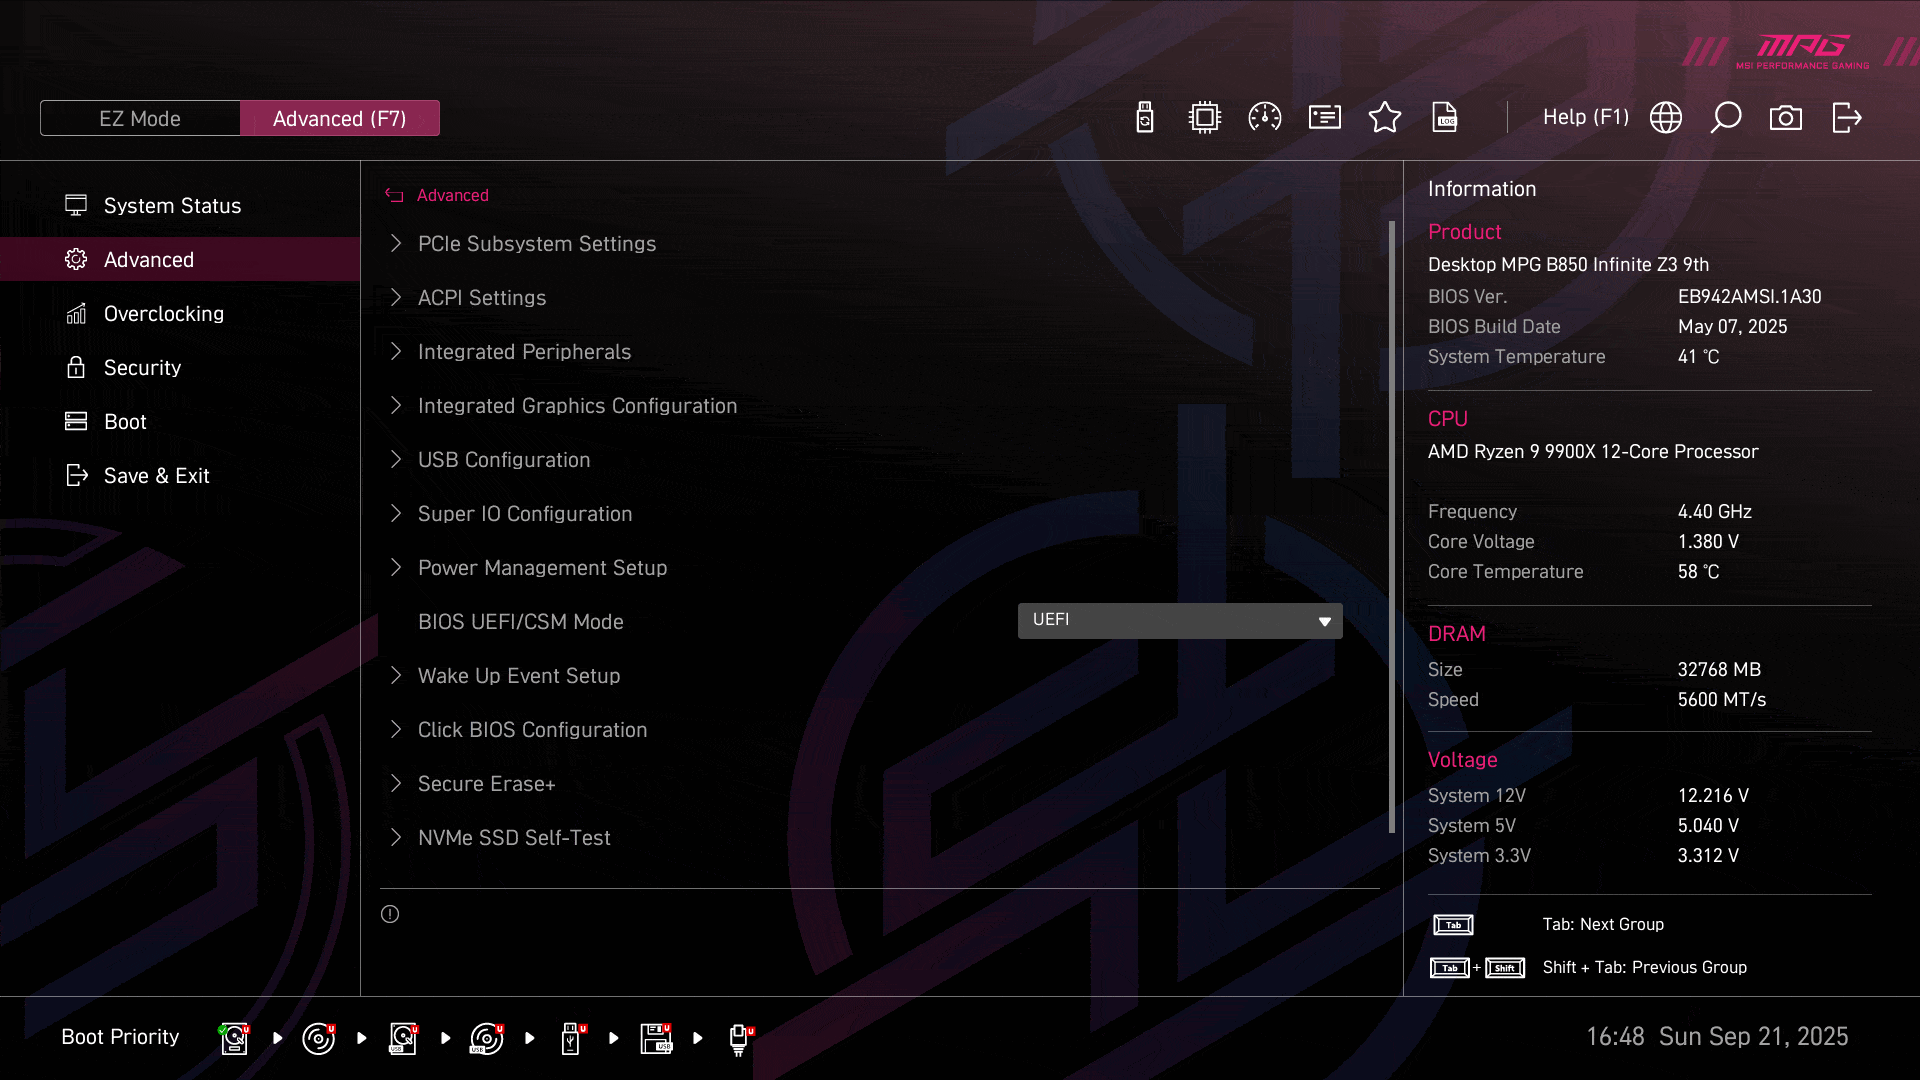Switch to EZ Mode
Image resolution: width=1920 pixels, height=1080 pixels.
(x=140, y=118)
